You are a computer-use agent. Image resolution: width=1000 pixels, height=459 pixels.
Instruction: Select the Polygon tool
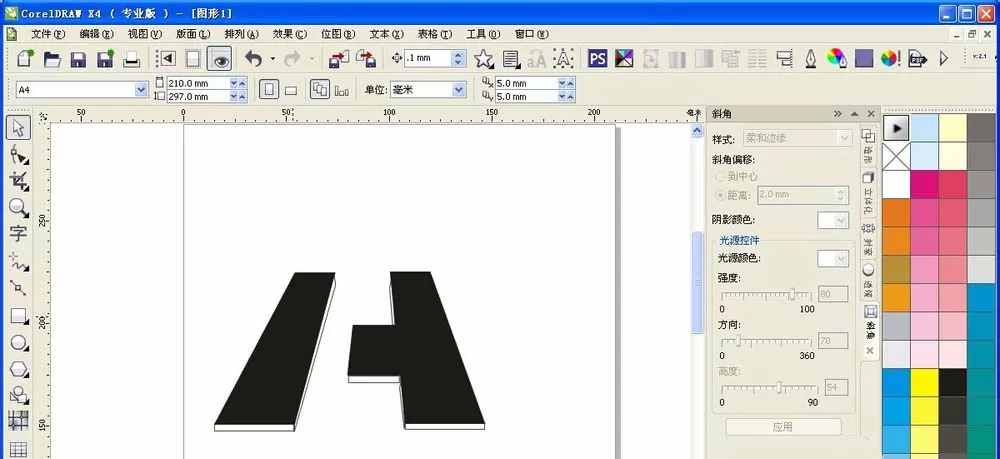(18, 369)
